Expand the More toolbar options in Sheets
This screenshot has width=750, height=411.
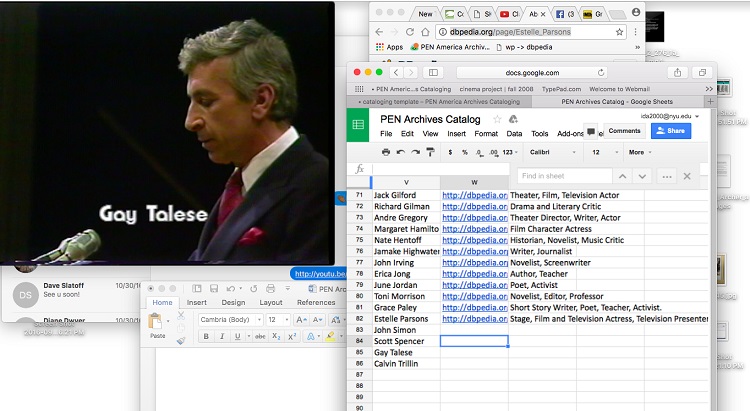click(x=639, y=152)
